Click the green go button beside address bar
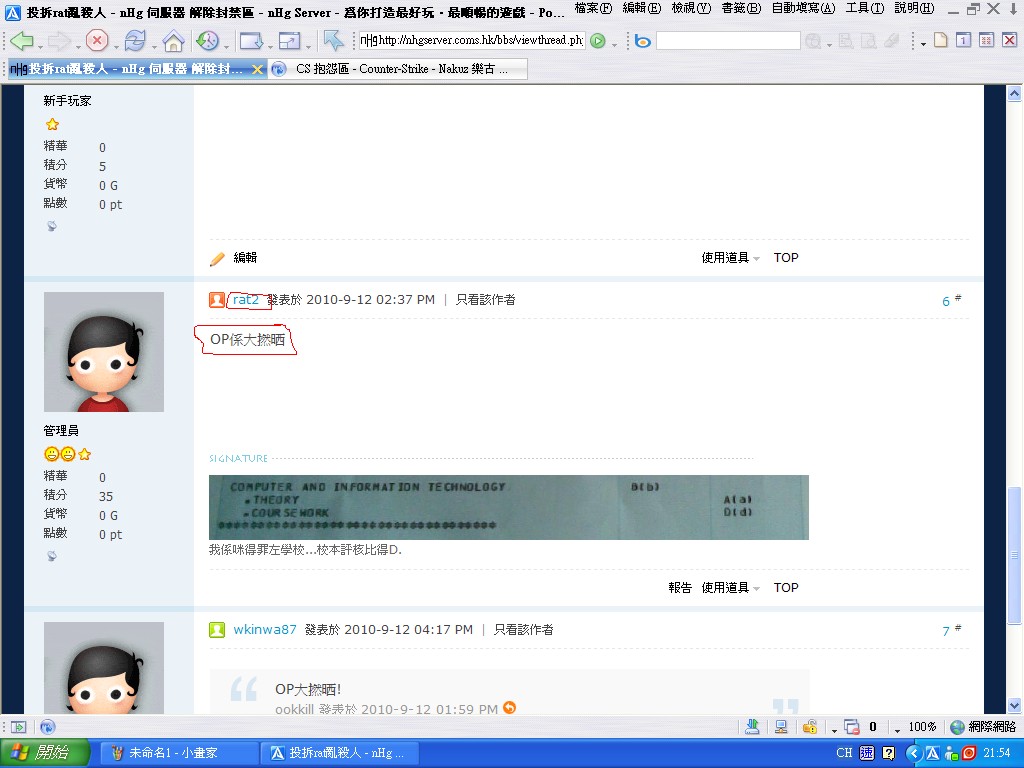The height and width of the screenshot is (768, 1024). [x=598, y=41]
